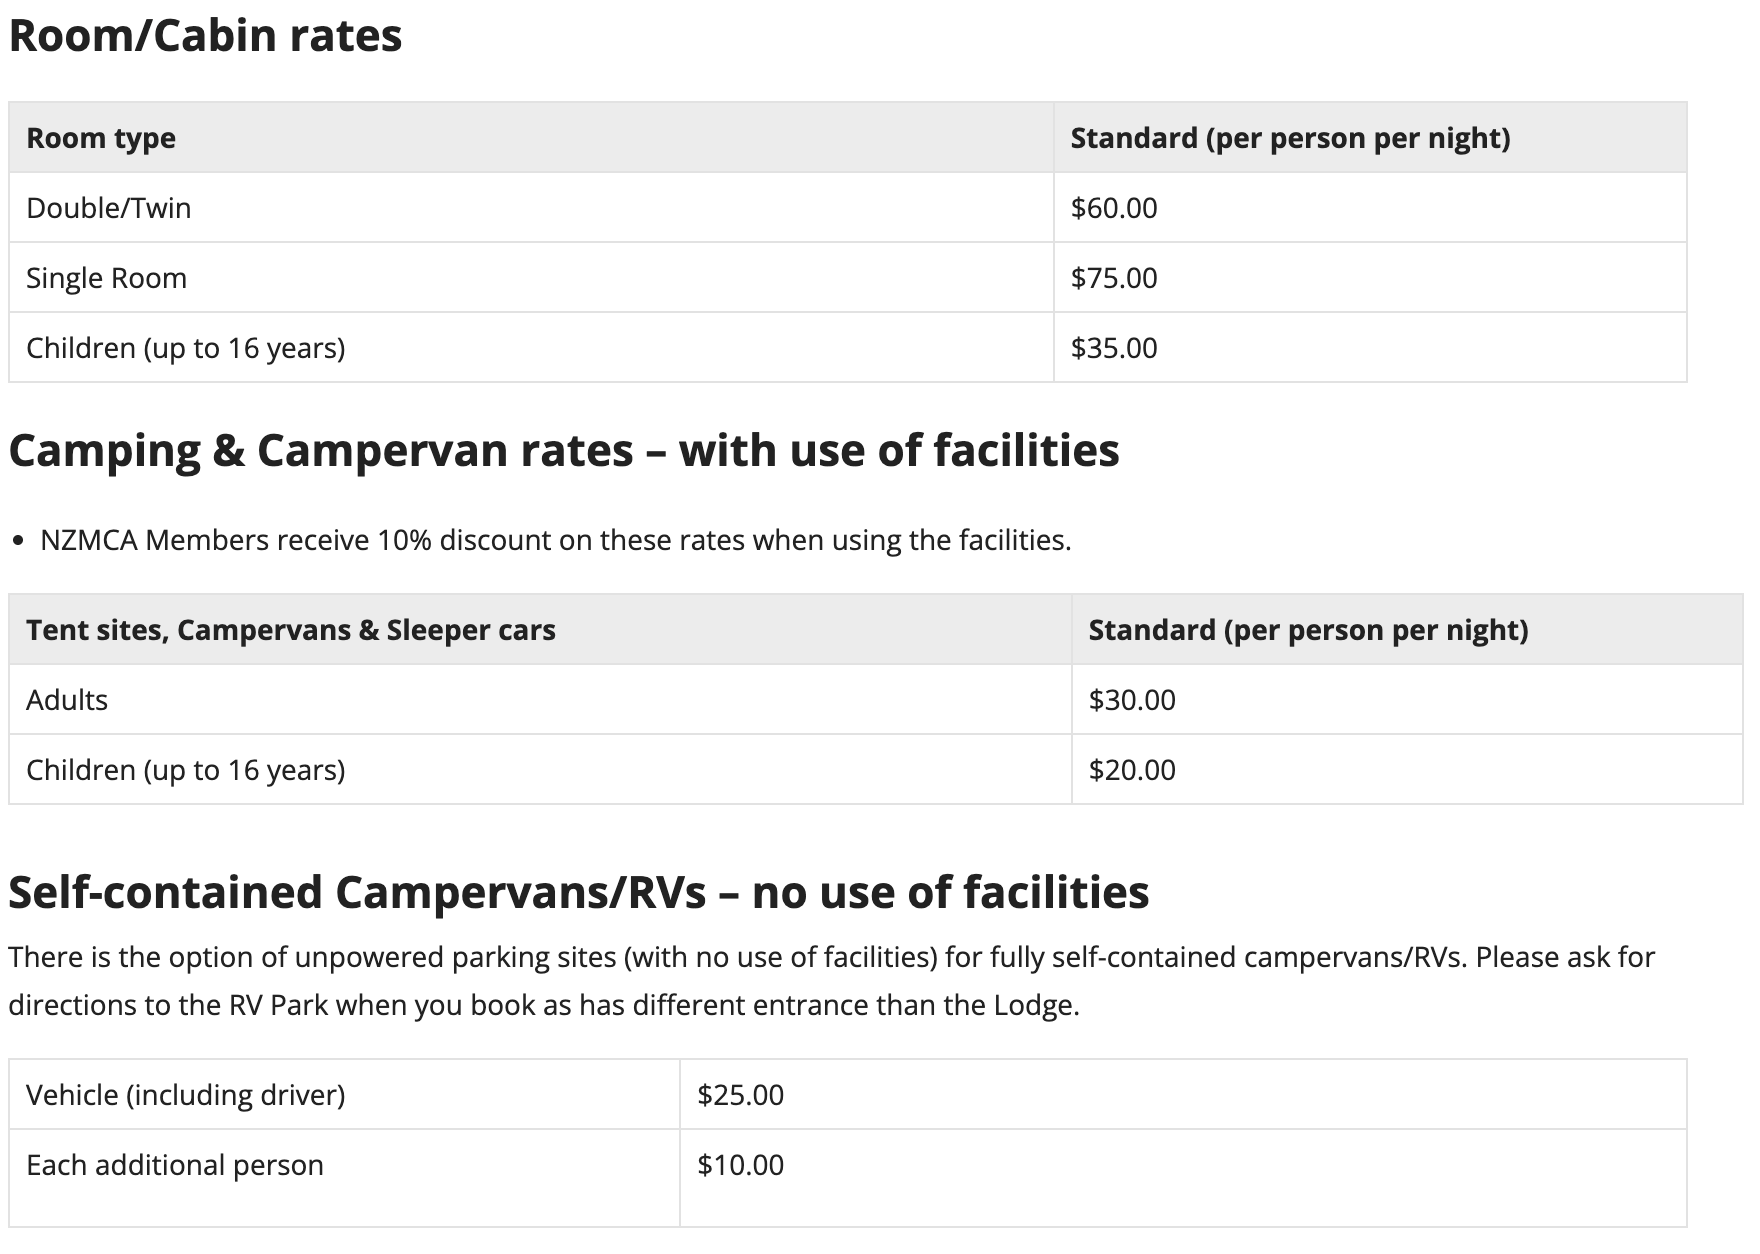This screenshot has height=1254, width=1760.
Task: Click the Camping & Campervan rates heading
Action: [x=564, y=451]
